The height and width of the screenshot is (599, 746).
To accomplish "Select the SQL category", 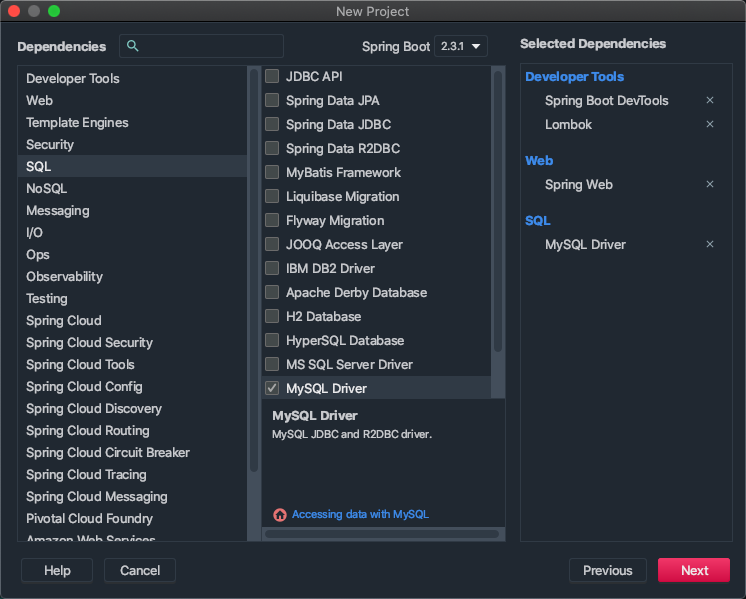I will (132, 167).
